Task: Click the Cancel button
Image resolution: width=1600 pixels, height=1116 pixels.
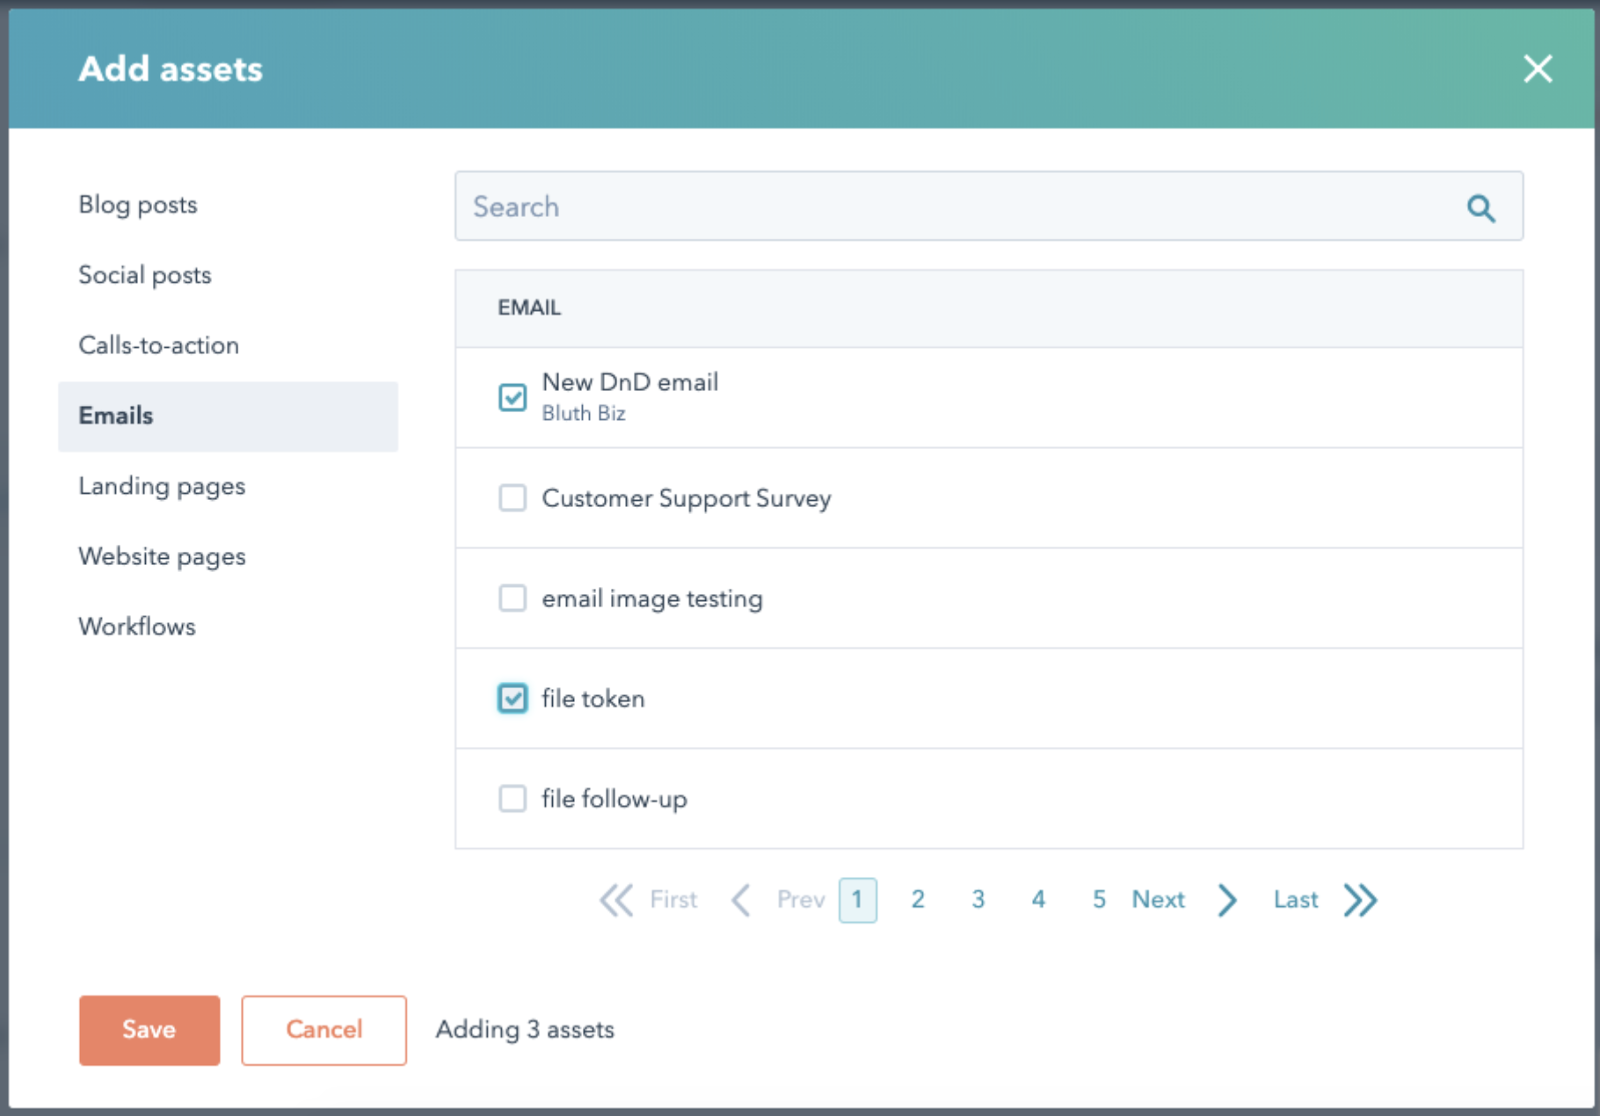Action: click(x=324, y=1030)
